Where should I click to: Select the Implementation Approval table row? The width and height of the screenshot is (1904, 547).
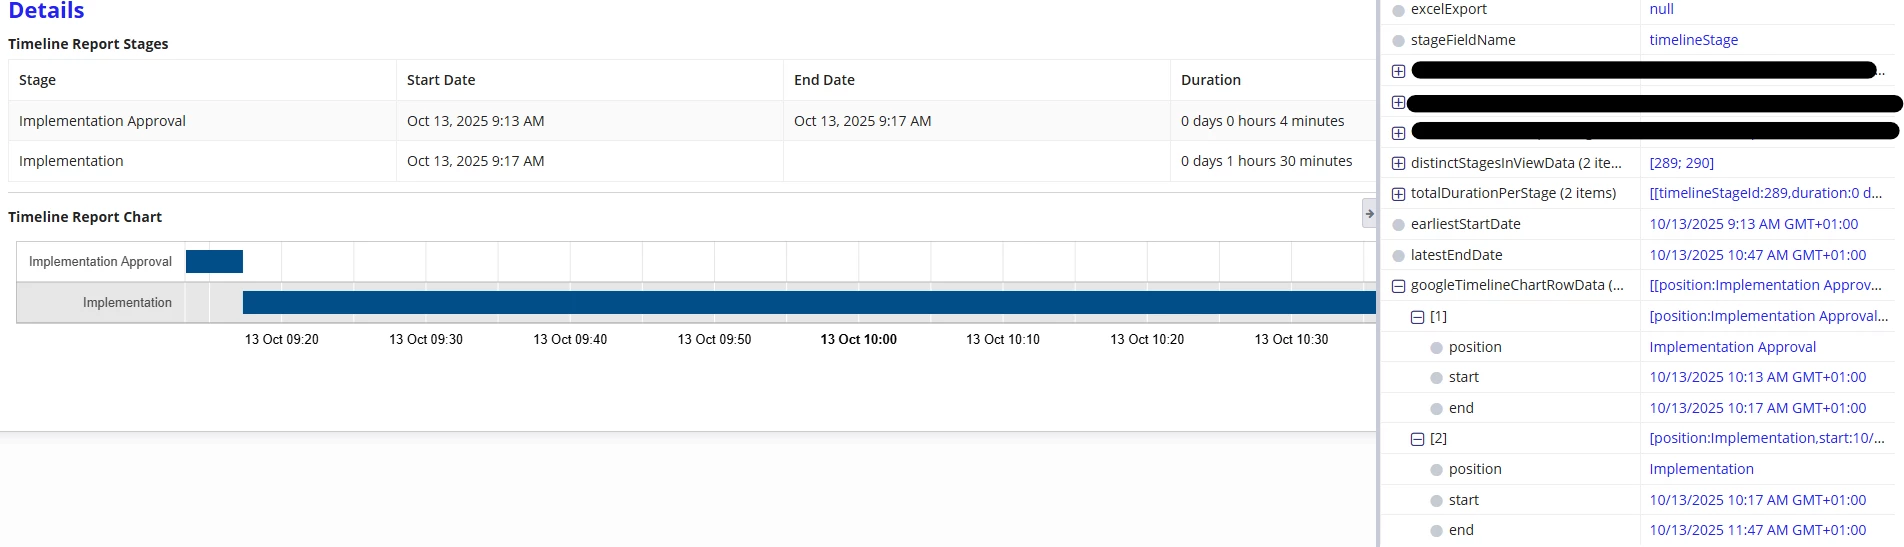(x=692, y=121)
